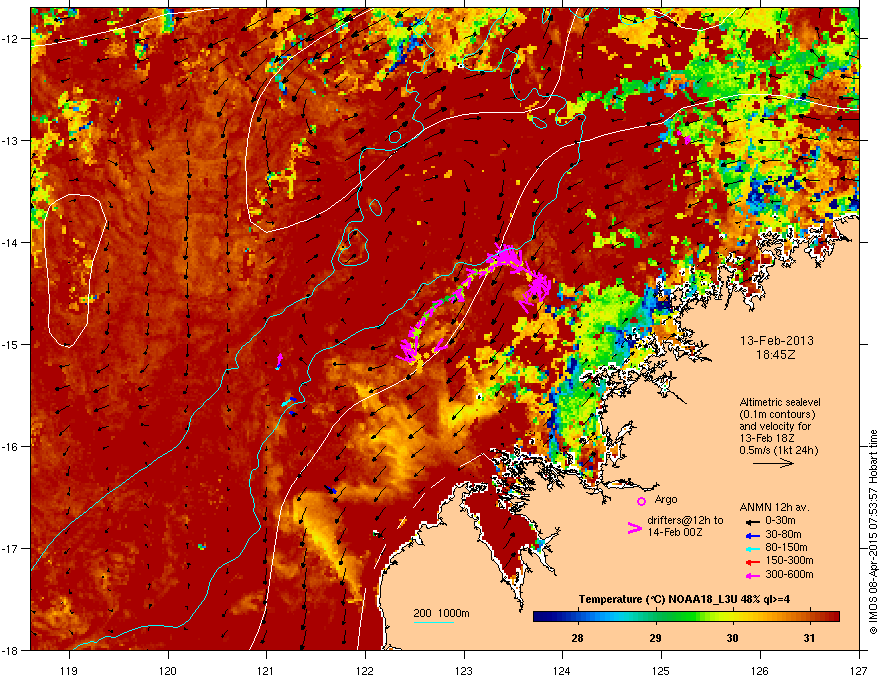This screenshot has width=880, height=680.
Task: Click the '0.5m/s (1kt 24h)' text
Action: tap(778, 450)
